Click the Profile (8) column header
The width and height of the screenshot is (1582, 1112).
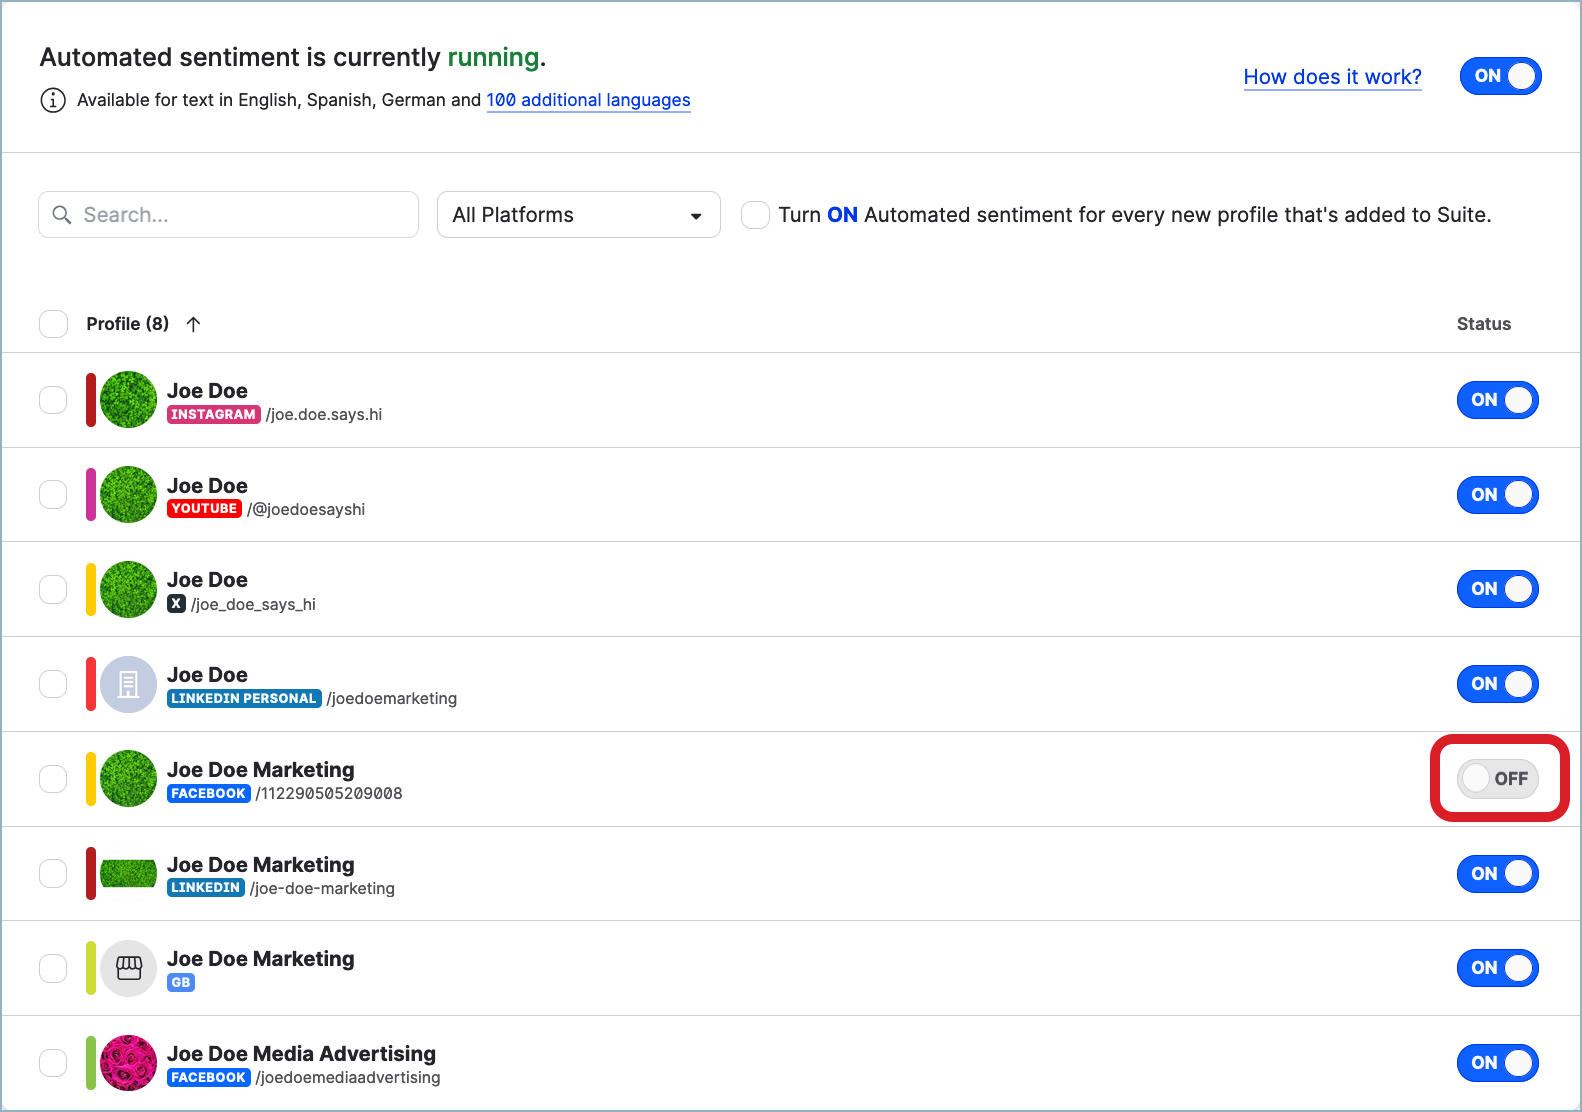click(128, 324)
